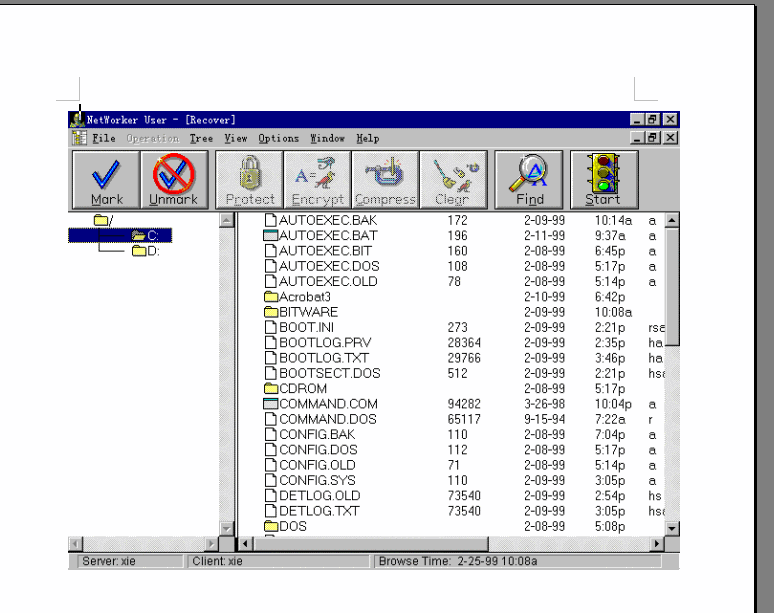Open the Window menu
Image resolution: width=774 pixels, height=613 pixels.
(x=327, y=138)
